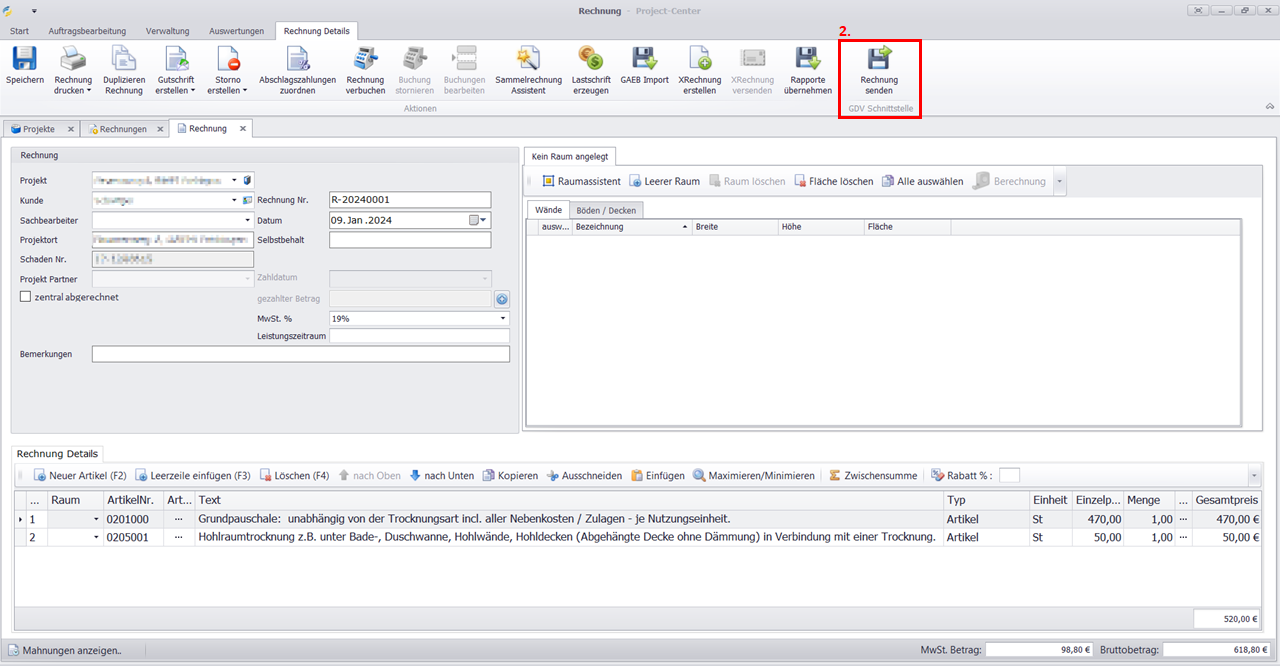Click the Speichern save icon
Screen dimensions: 1280x666
(23, 58)
